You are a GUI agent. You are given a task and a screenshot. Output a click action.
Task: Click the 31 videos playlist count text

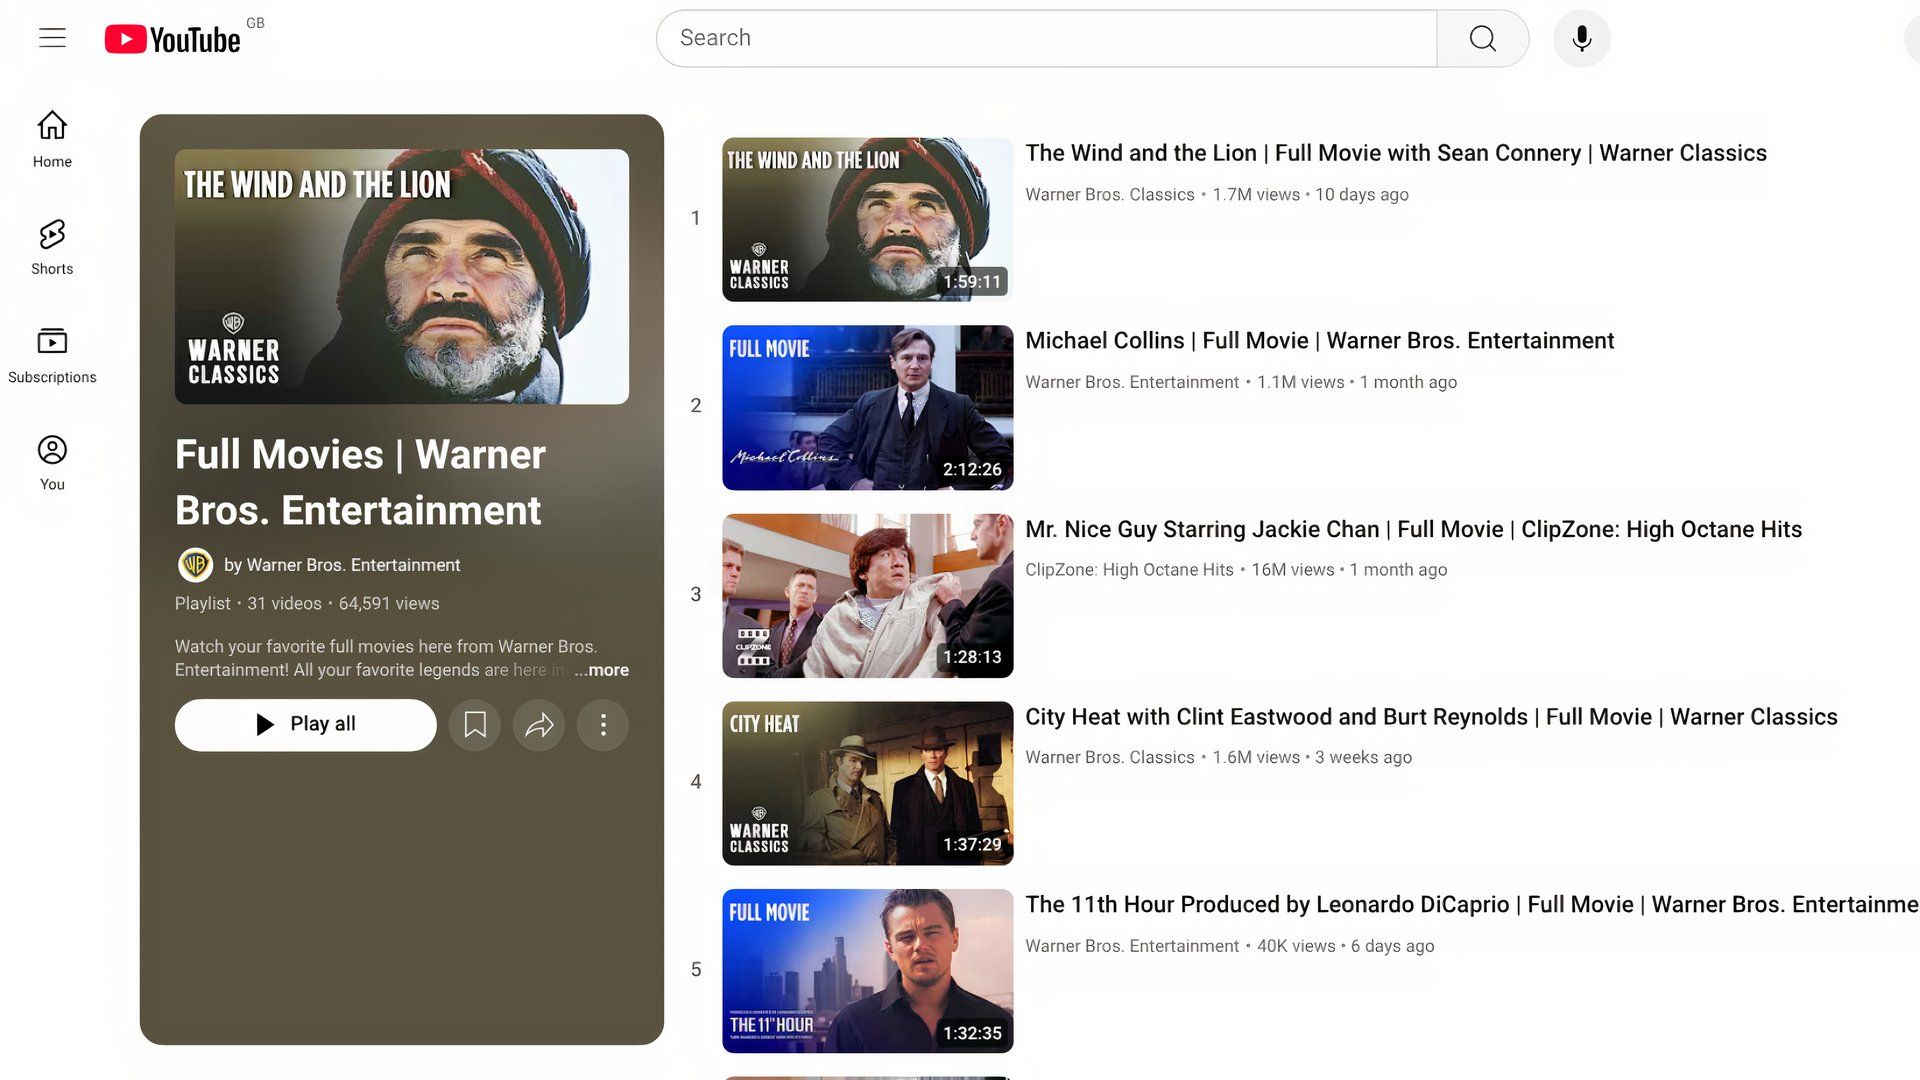(284, 603)
